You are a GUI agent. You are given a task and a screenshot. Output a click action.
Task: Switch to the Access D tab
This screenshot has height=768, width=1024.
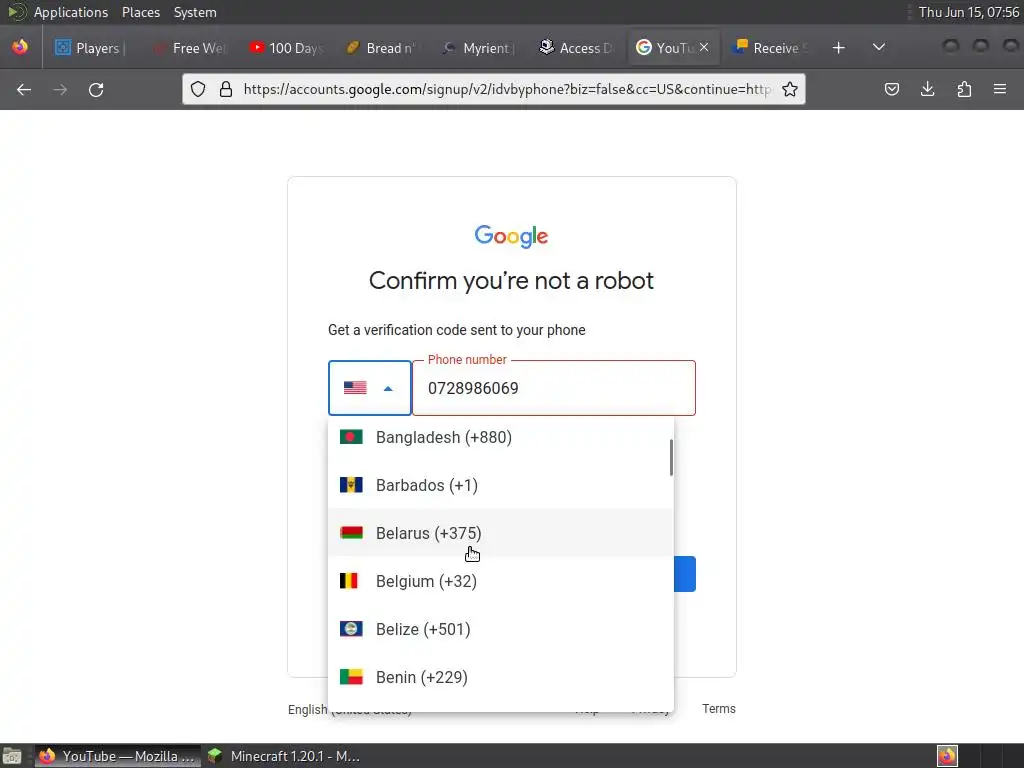576,48
